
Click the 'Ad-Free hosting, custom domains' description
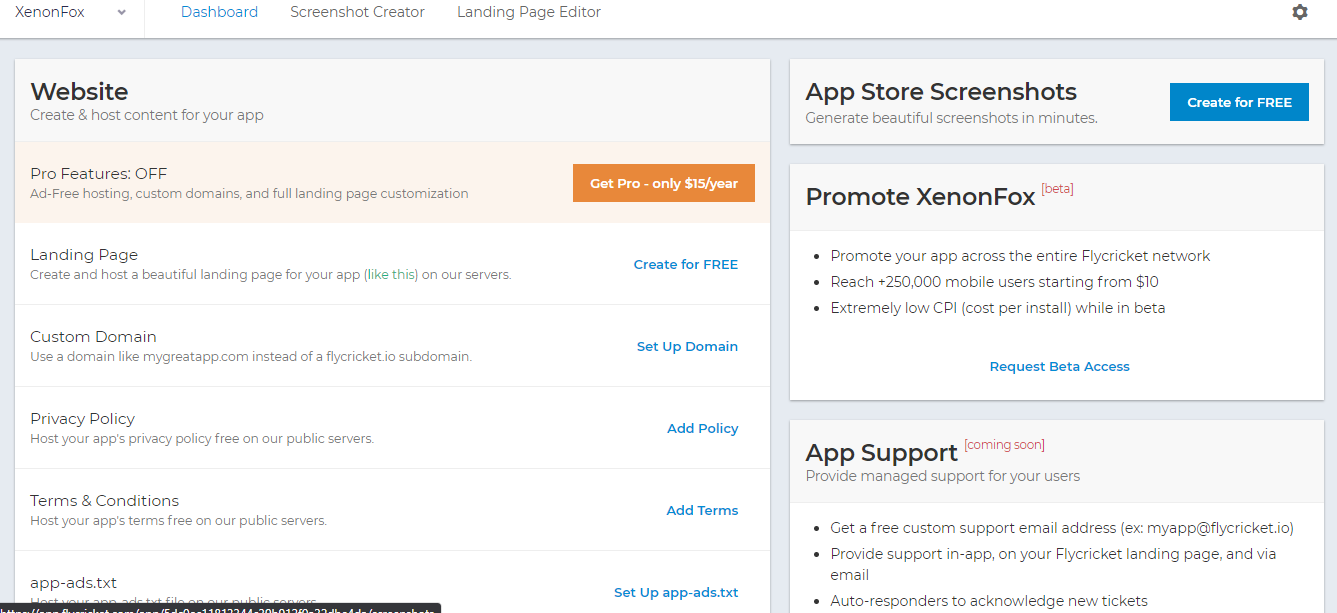coord(249,194)
